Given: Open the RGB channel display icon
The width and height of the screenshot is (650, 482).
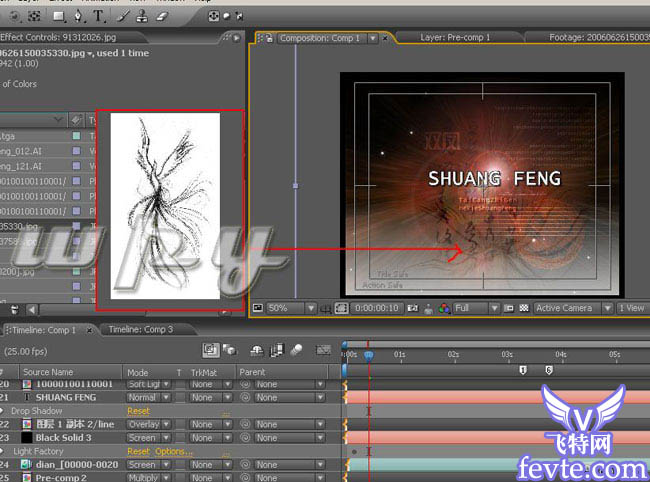Looking at the screenshot, I should pos(444,309).
